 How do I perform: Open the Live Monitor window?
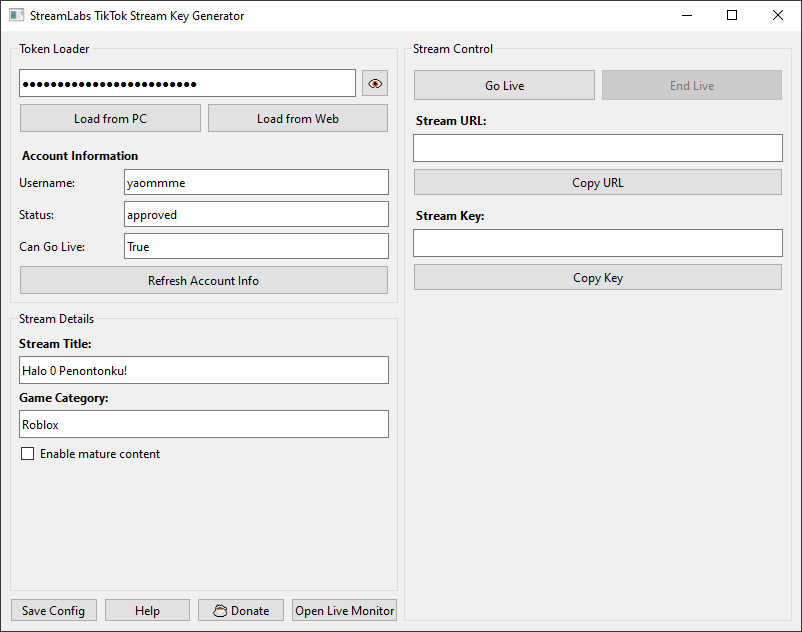(344, 610)
